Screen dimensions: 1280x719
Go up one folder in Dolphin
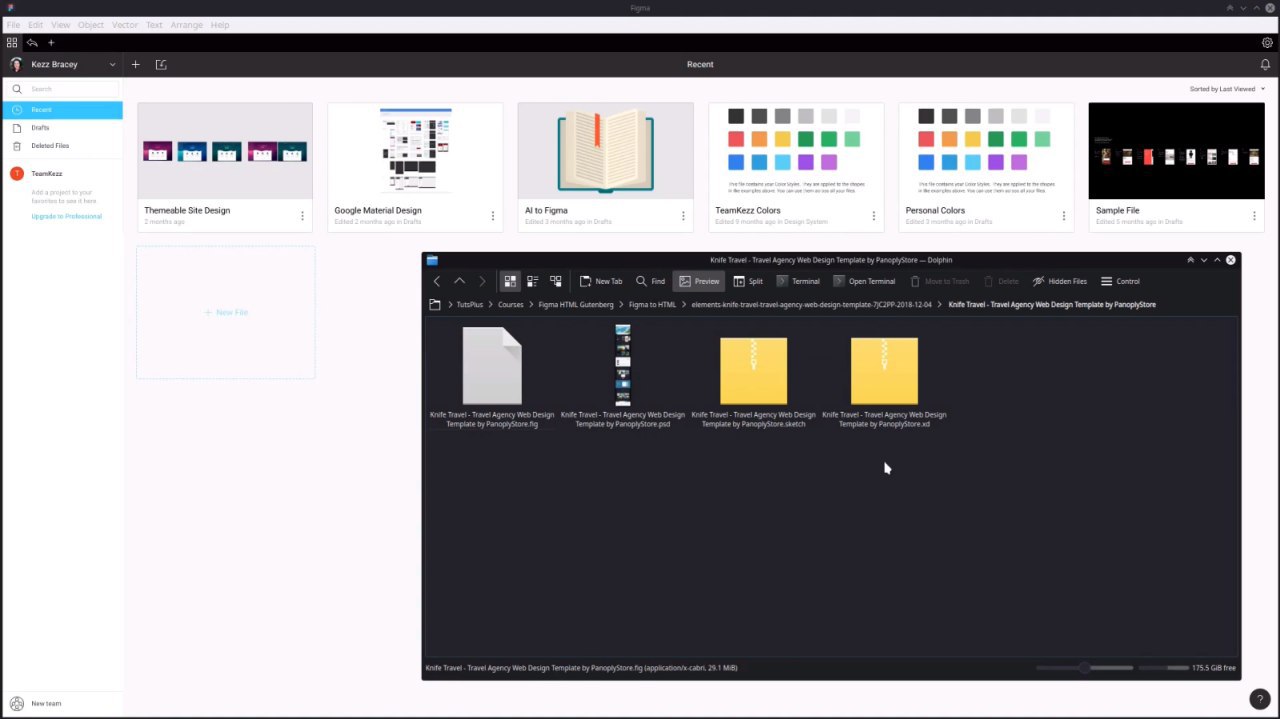(459, 281)
